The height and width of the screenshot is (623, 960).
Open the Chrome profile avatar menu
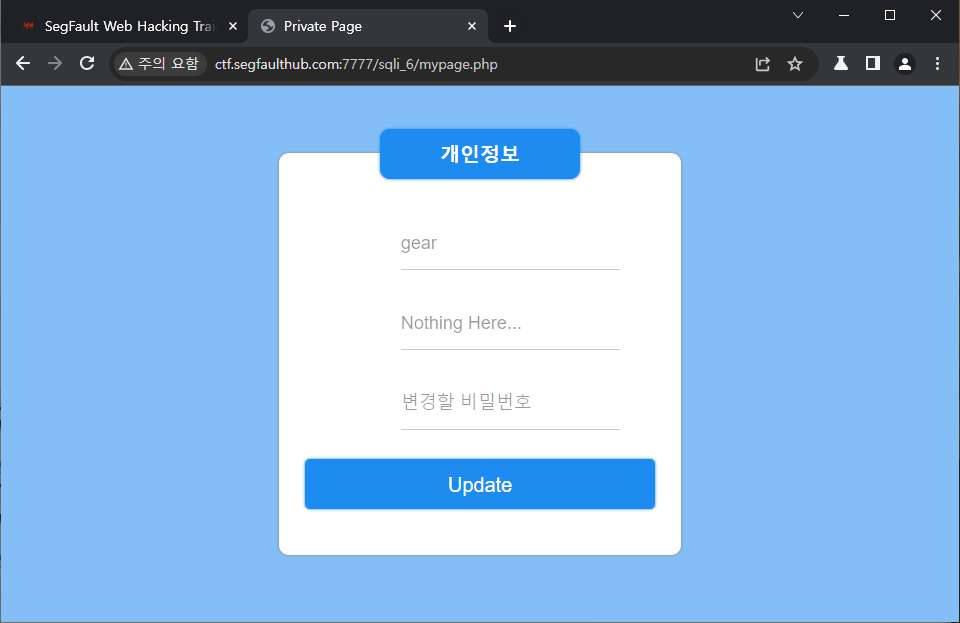[905, 64]
